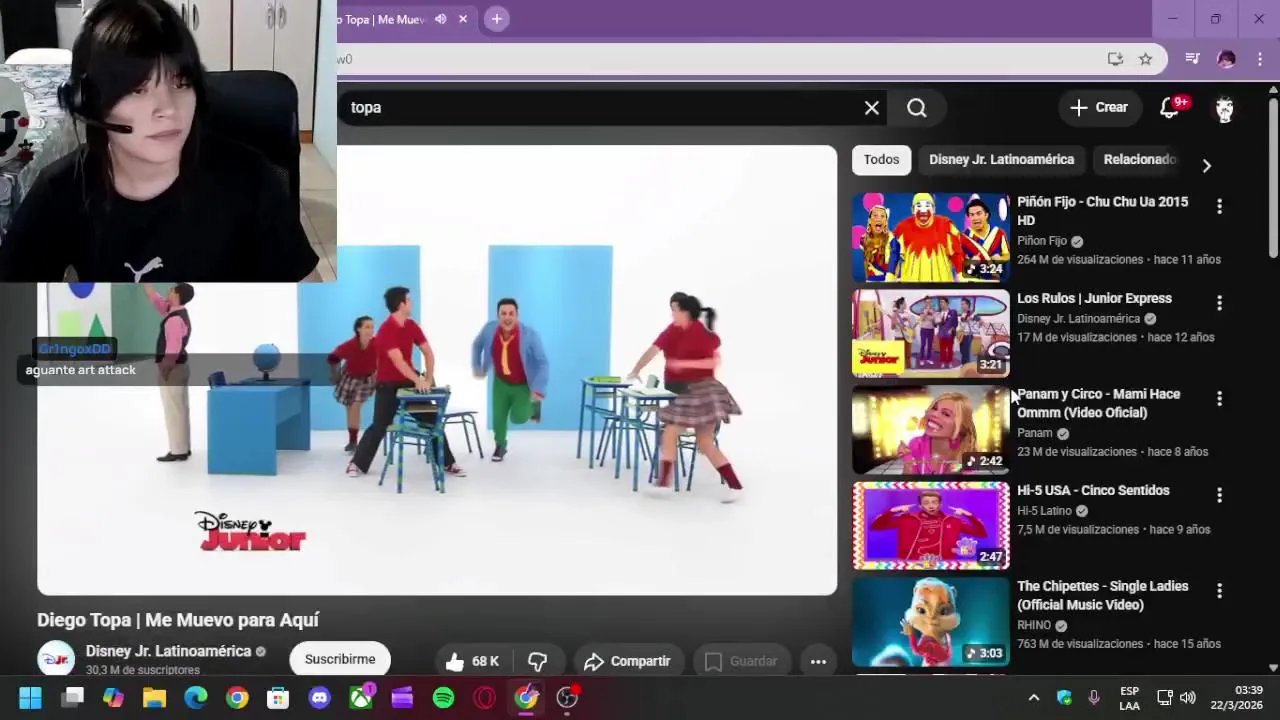This screenshot has height=720, width=1280.
Task: Expand hidden system tray icons
Action: point(1034,698)
